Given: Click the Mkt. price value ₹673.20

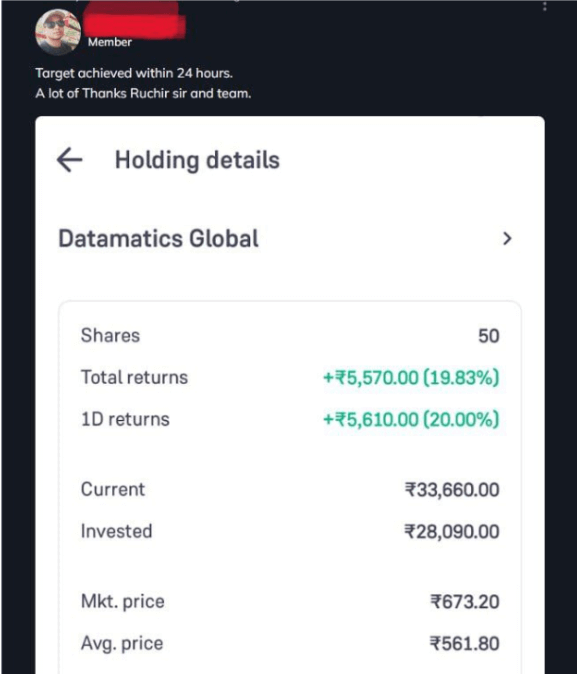Looking at the screenshot, I should [x=465, y=601].
